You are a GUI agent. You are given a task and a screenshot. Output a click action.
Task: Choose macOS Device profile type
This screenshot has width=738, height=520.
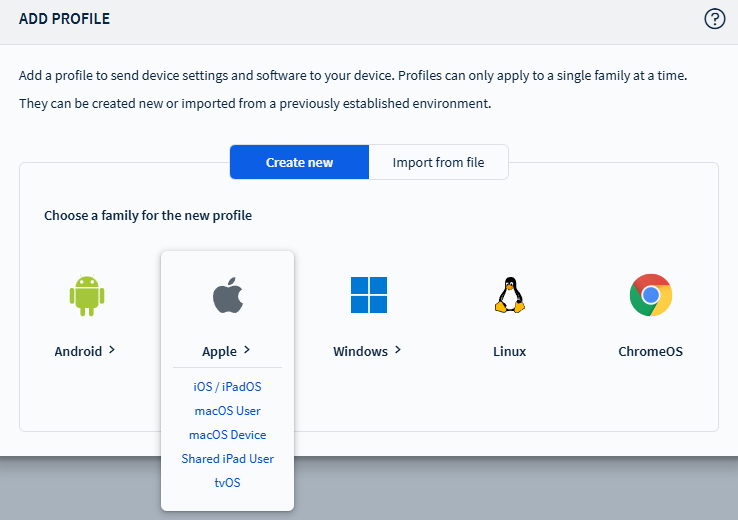pyautogui.click(x=227, y=435)
